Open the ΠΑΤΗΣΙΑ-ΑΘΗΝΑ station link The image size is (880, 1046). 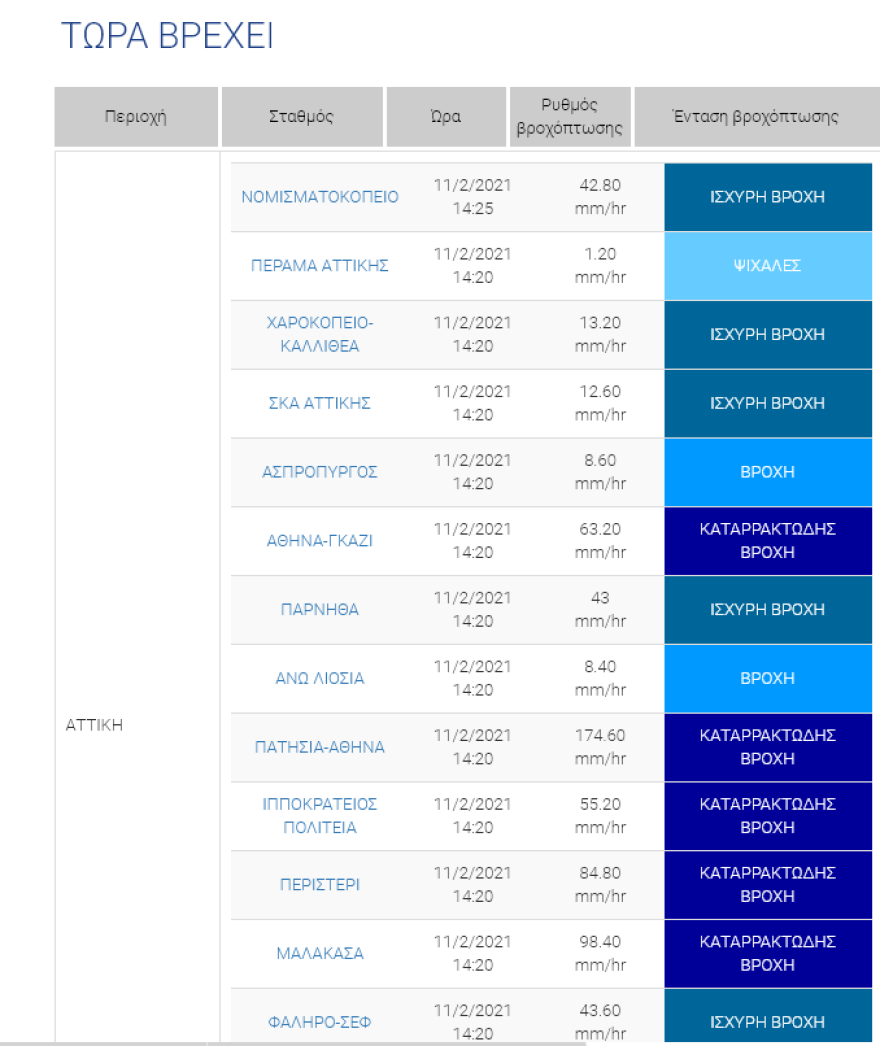(x=320, y=748)
